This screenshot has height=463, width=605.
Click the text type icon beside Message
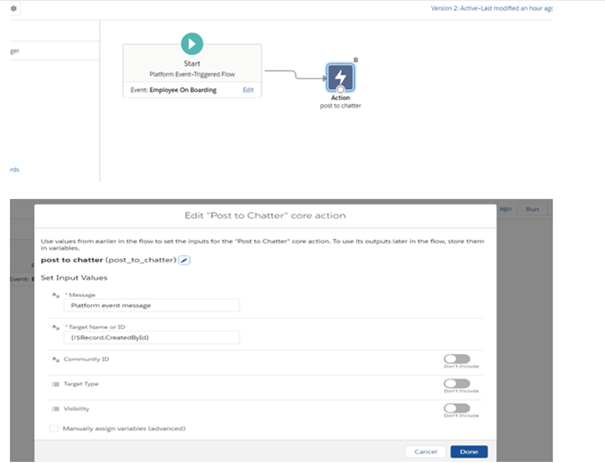55,295
